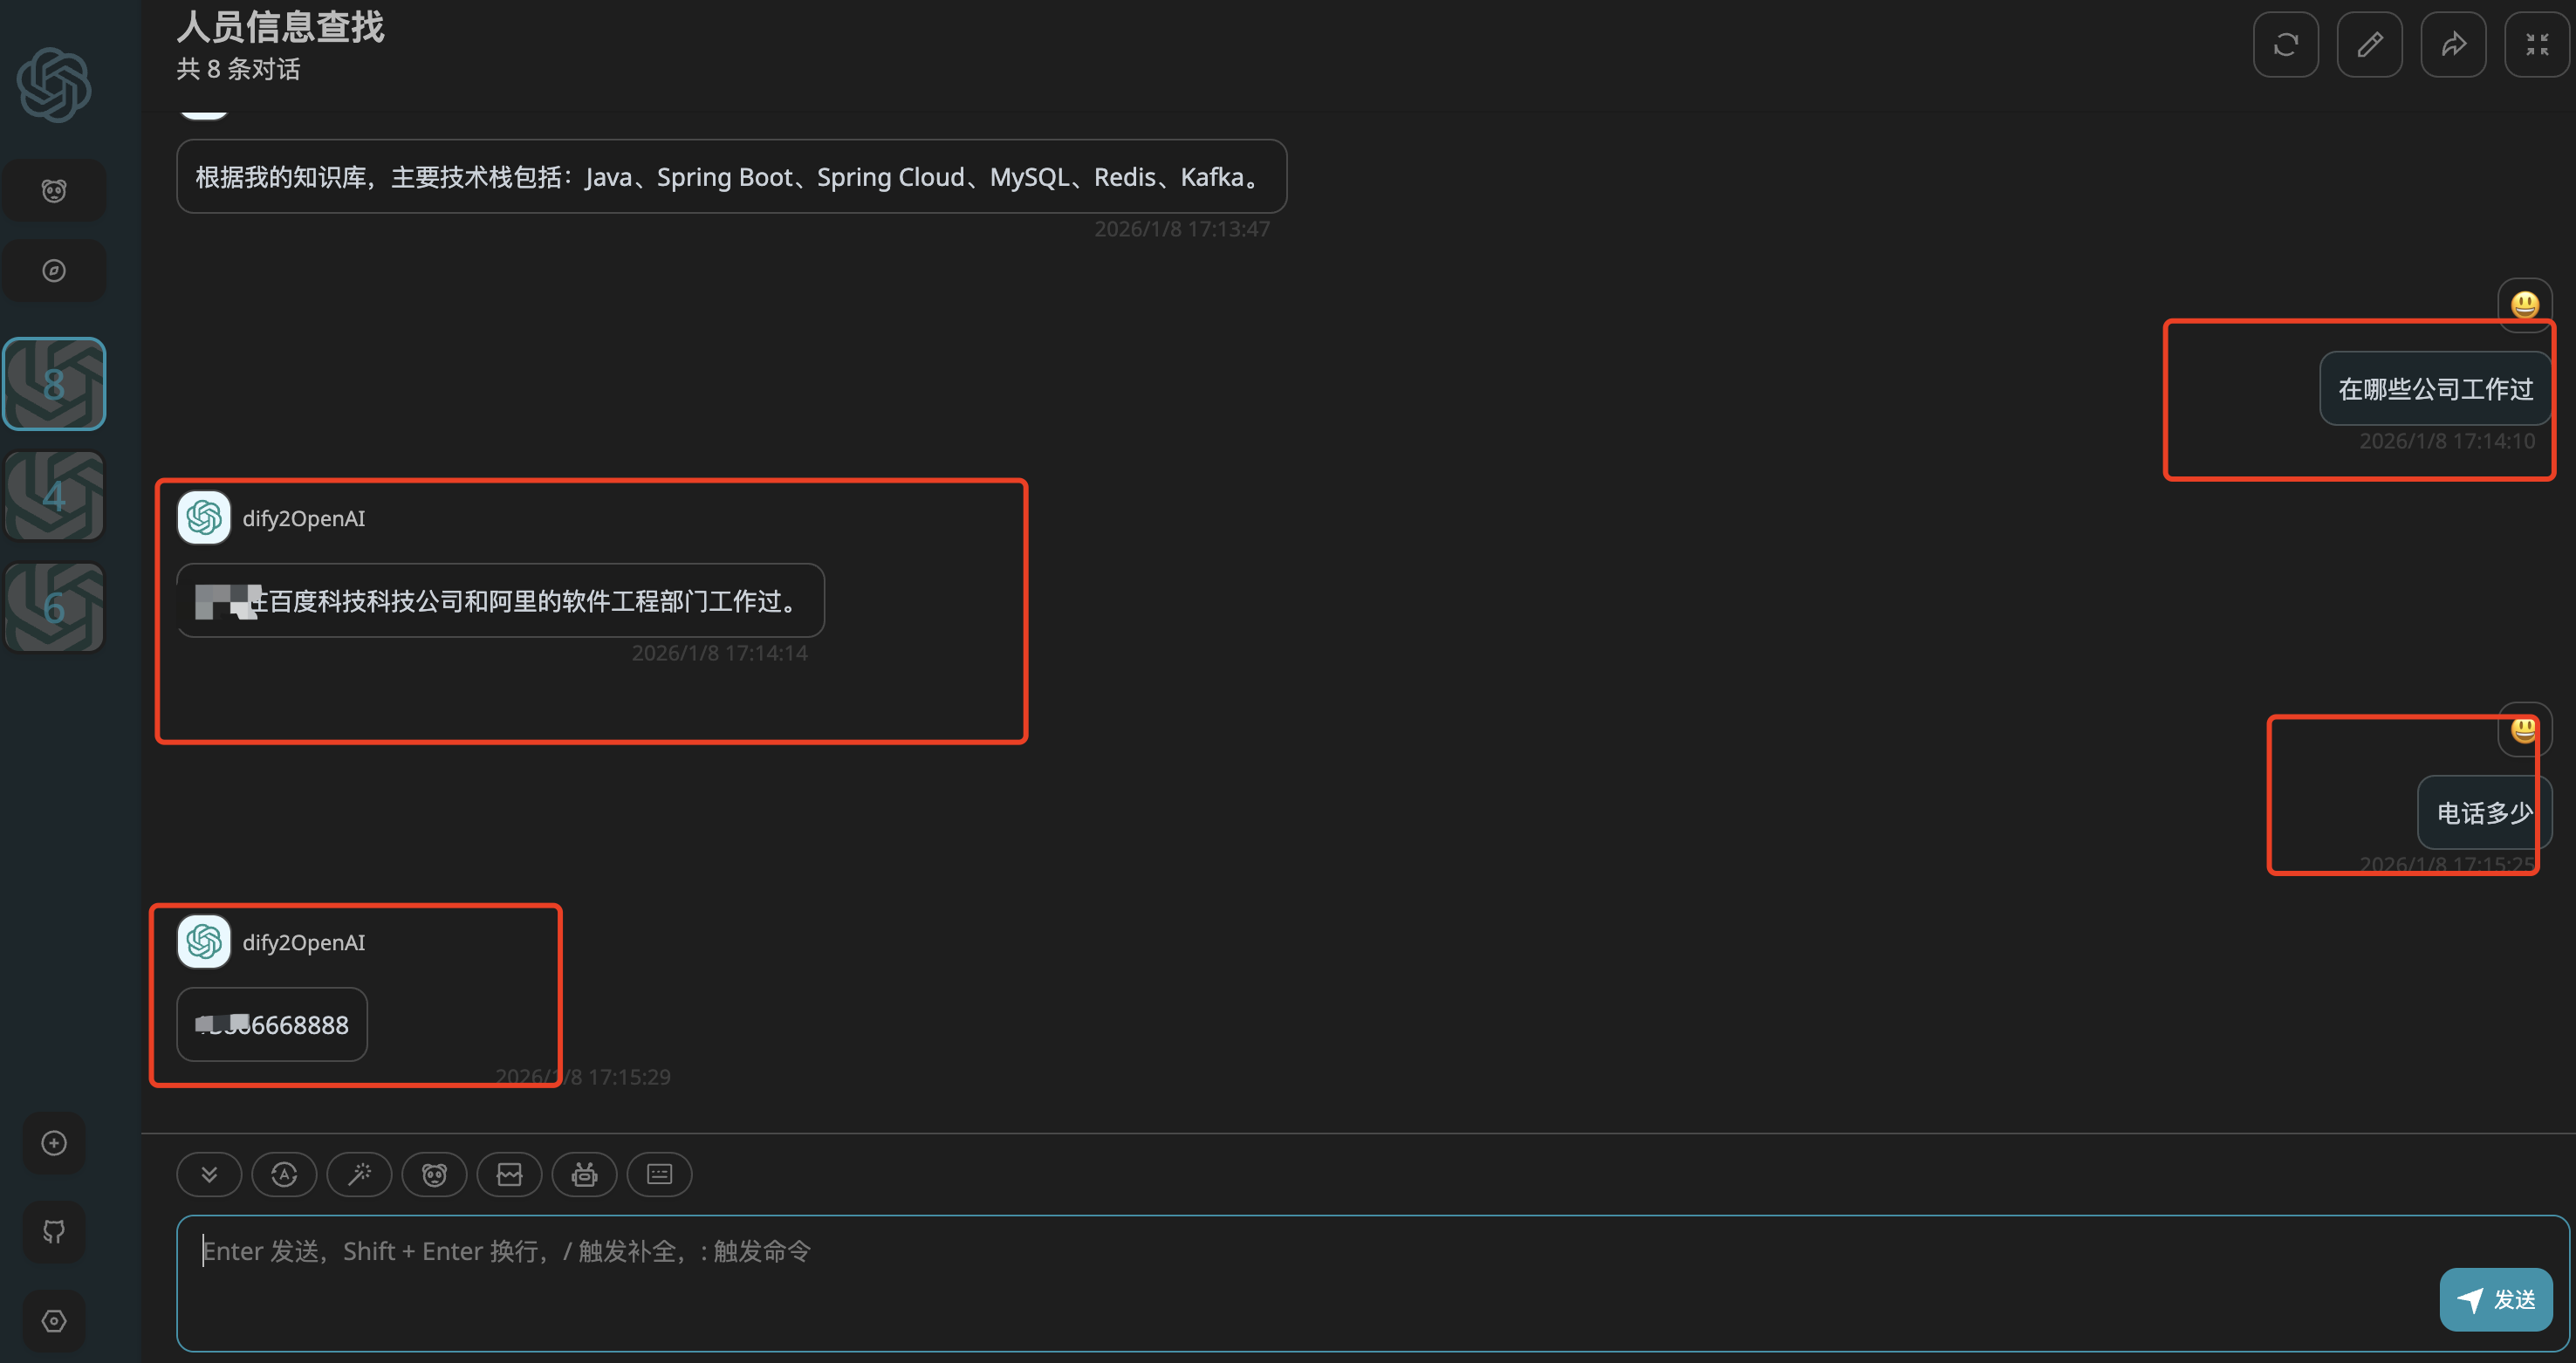Open prompt shortcuts magic wand button
This screenshot has height=1363, width=2576.
coord(359,1174)
